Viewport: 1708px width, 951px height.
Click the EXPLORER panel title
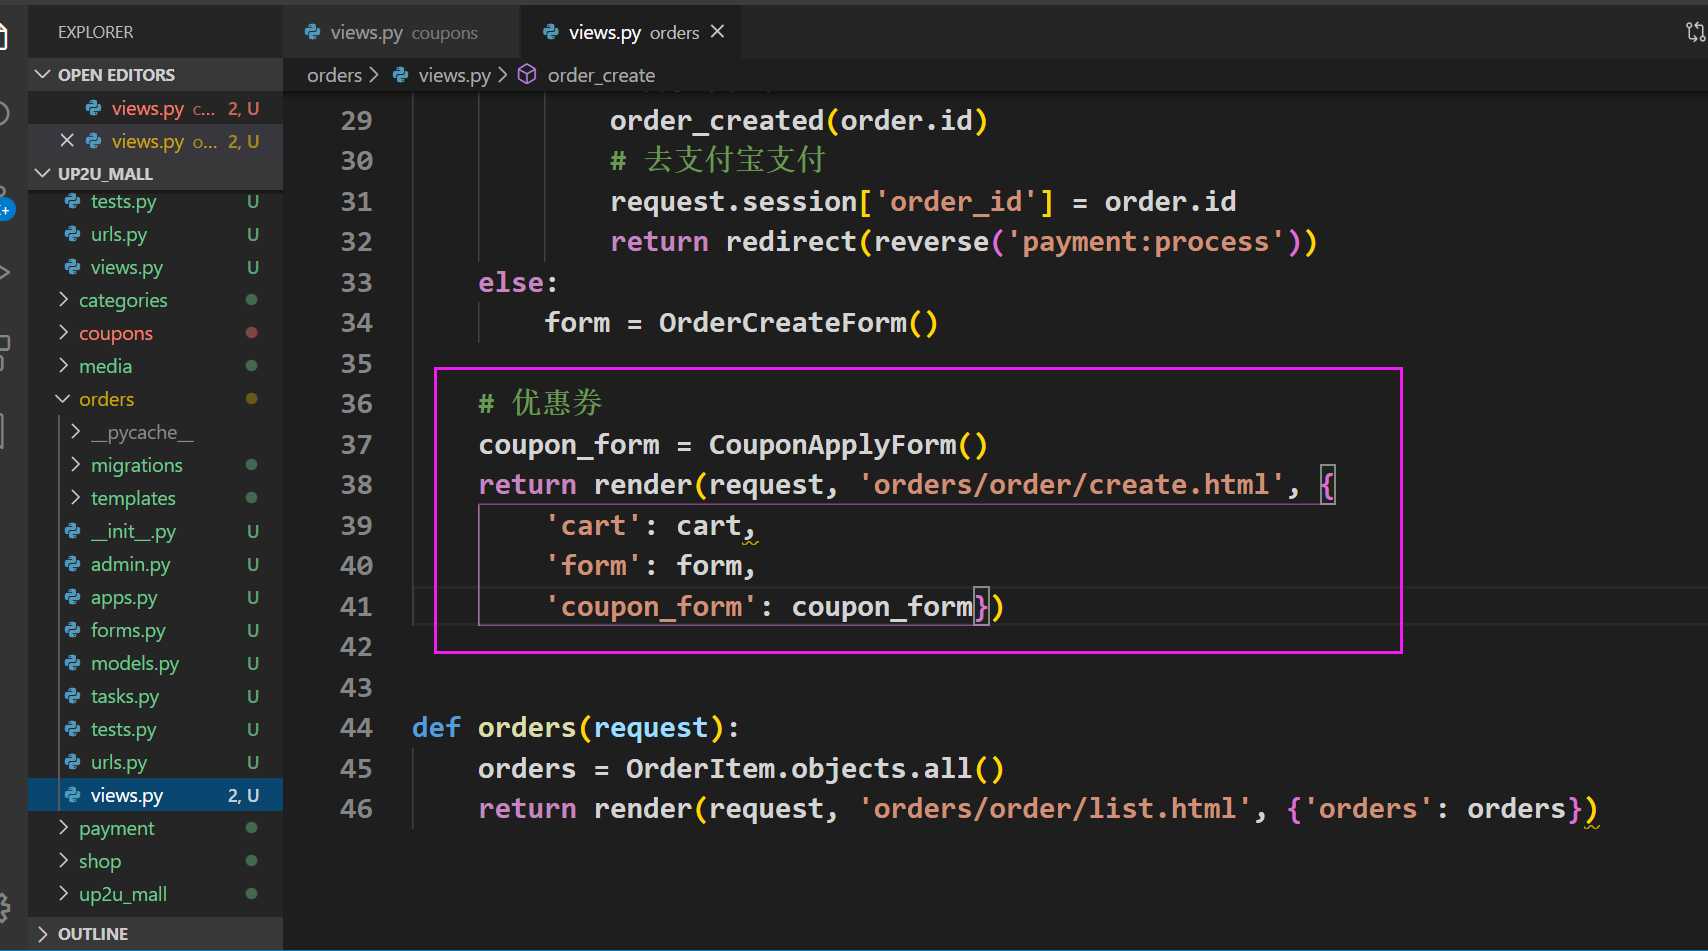click(x=95, y=32)
